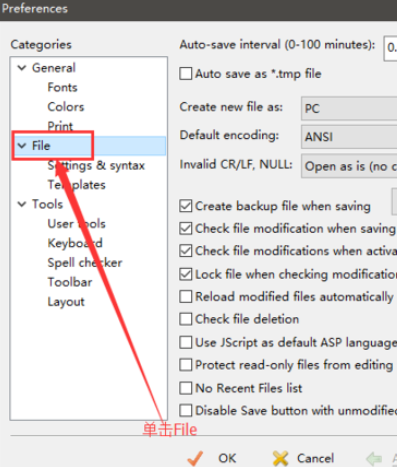The height and width of the screenshot is (467, 397).
Task: Open the Templates category
Action: pyautogui.click(x=76, y=185)
